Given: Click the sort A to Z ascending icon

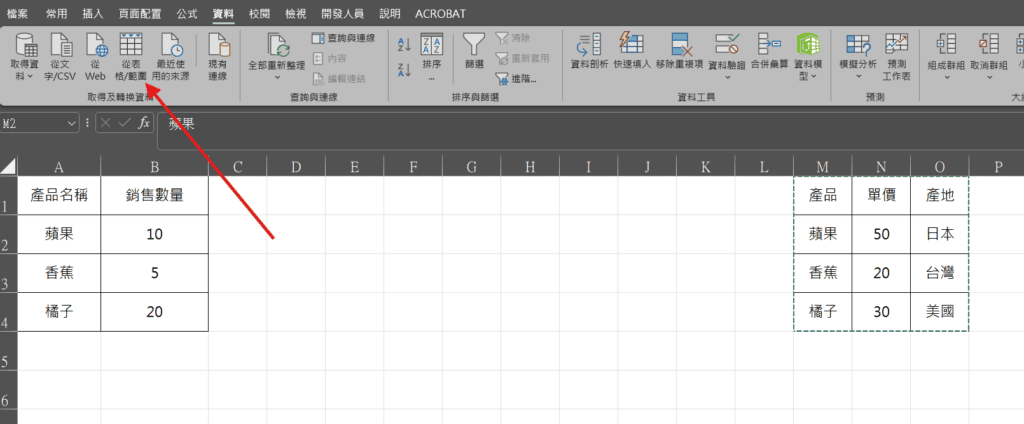Looking at the screenshot, I should click(x=404, y=44).
